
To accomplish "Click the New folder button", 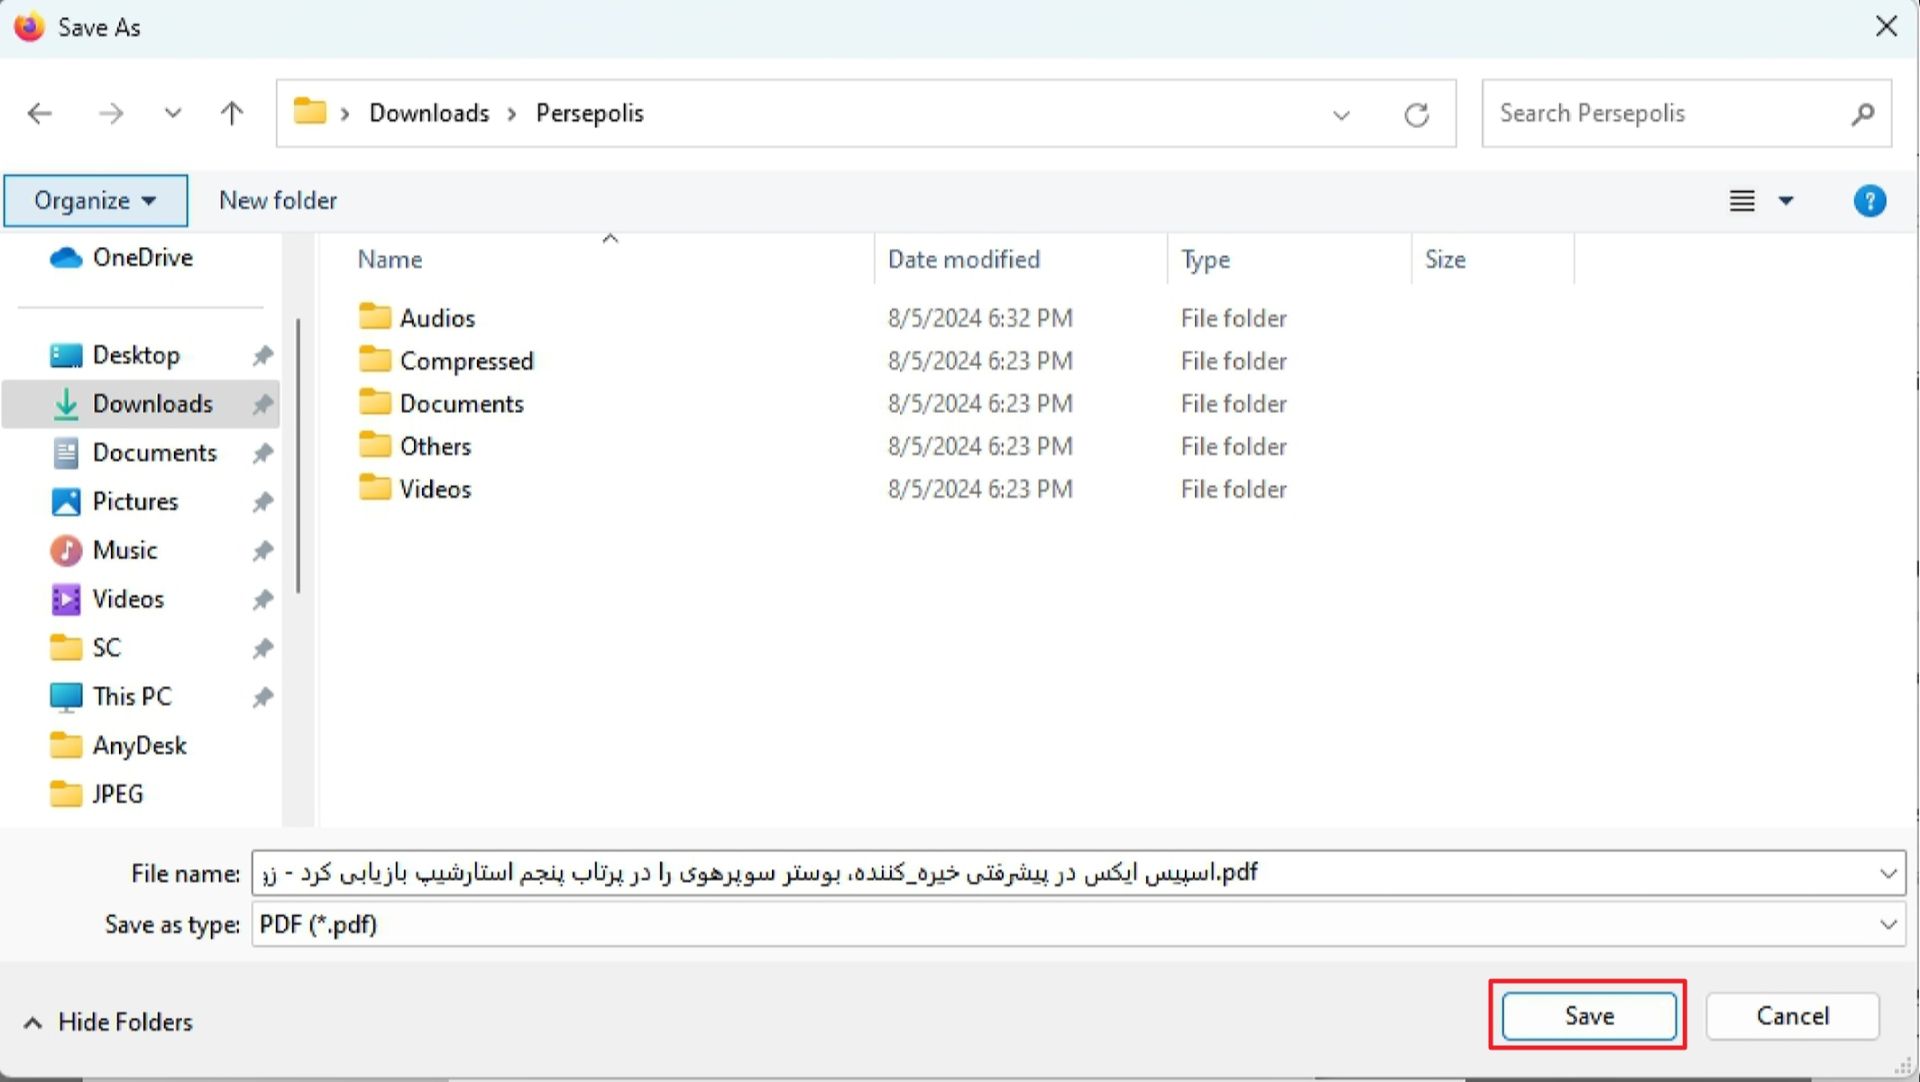I will pos(278,200).
